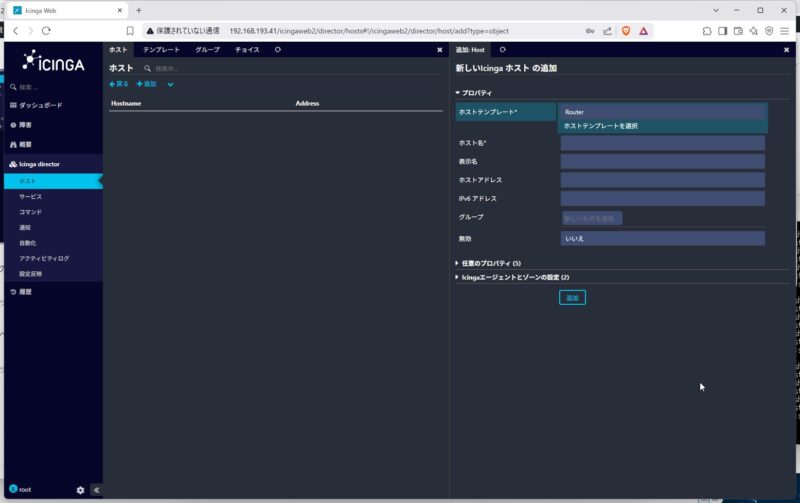Sort by Address column header
Image resolution: width=800 pixels, height=503 pixels.
point(307,104)
